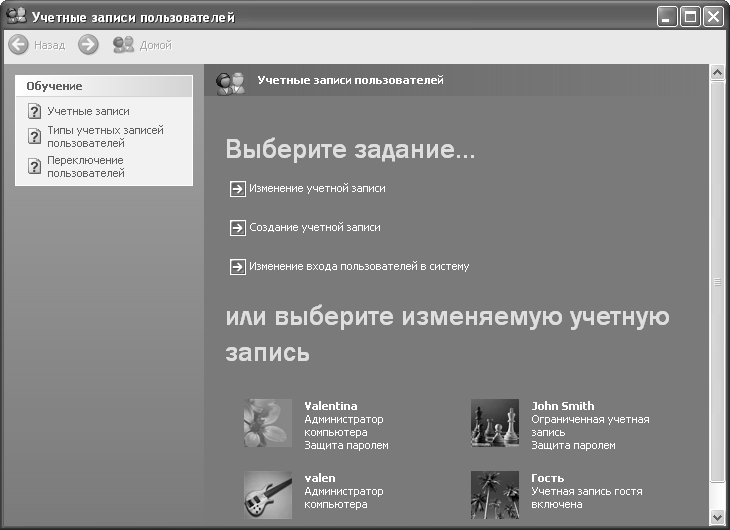Open the John Smith account name
The width and height of the screenshot is (730, 530).
(x=562, y=406)
